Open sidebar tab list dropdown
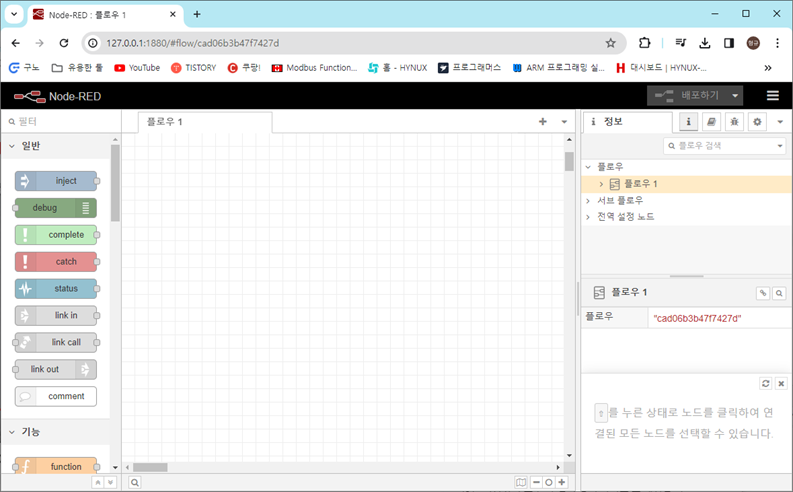 click(780, 122)
